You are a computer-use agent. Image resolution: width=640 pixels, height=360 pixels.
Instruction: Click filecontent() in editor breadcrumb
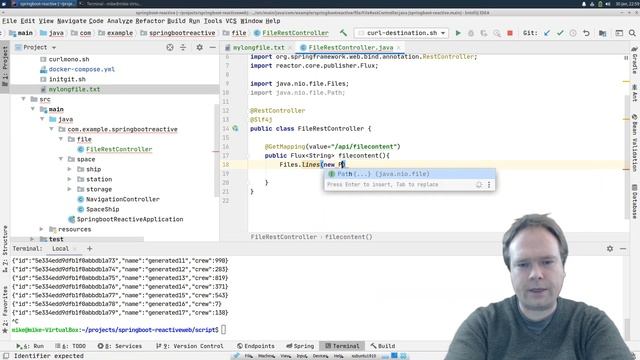click(349, 237)
